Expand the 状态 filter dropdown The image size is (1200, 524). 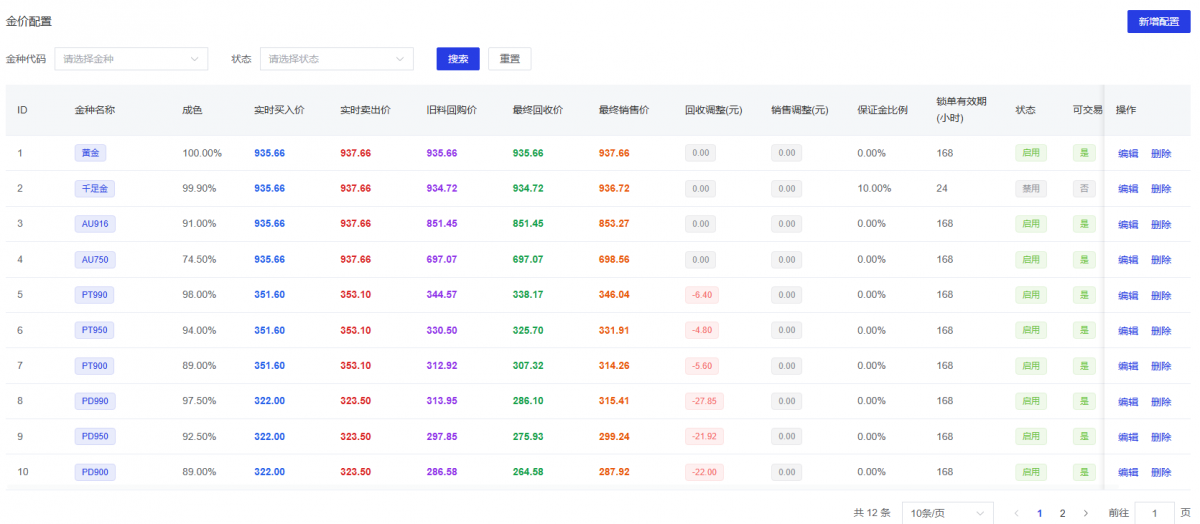point(337,59)
